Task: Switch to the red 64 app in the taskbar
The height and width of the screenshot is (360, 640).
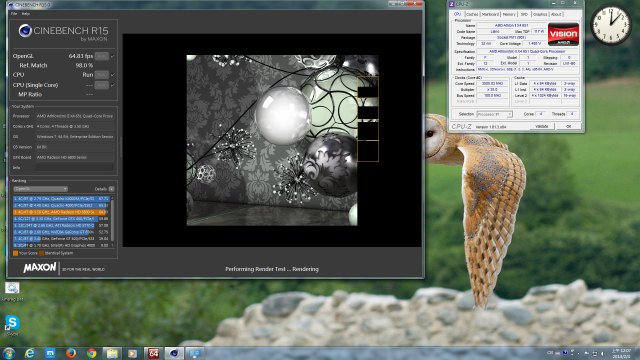Action: [x=153, y=353]
